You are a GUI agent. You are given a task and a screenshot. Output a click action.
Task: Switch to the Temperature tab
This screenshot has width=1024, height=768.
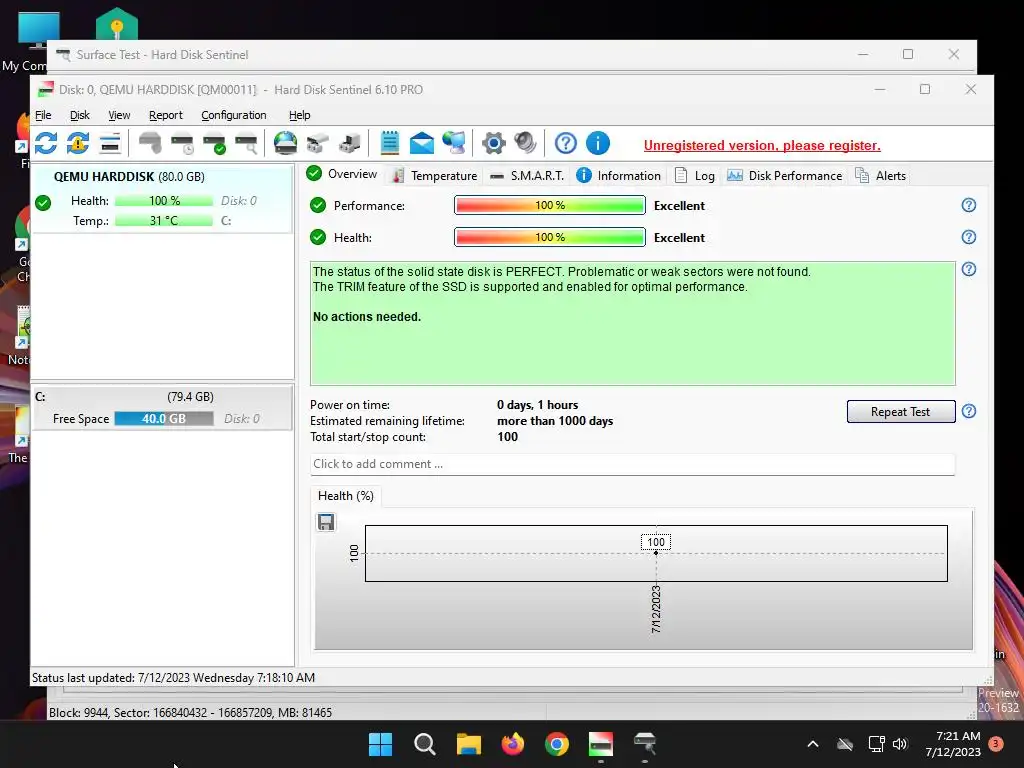click(434, 176)
